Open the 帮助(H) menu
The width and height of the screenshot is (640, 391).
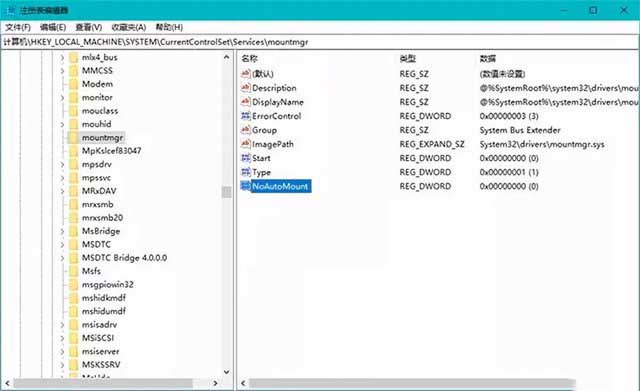tap(169, 27)
